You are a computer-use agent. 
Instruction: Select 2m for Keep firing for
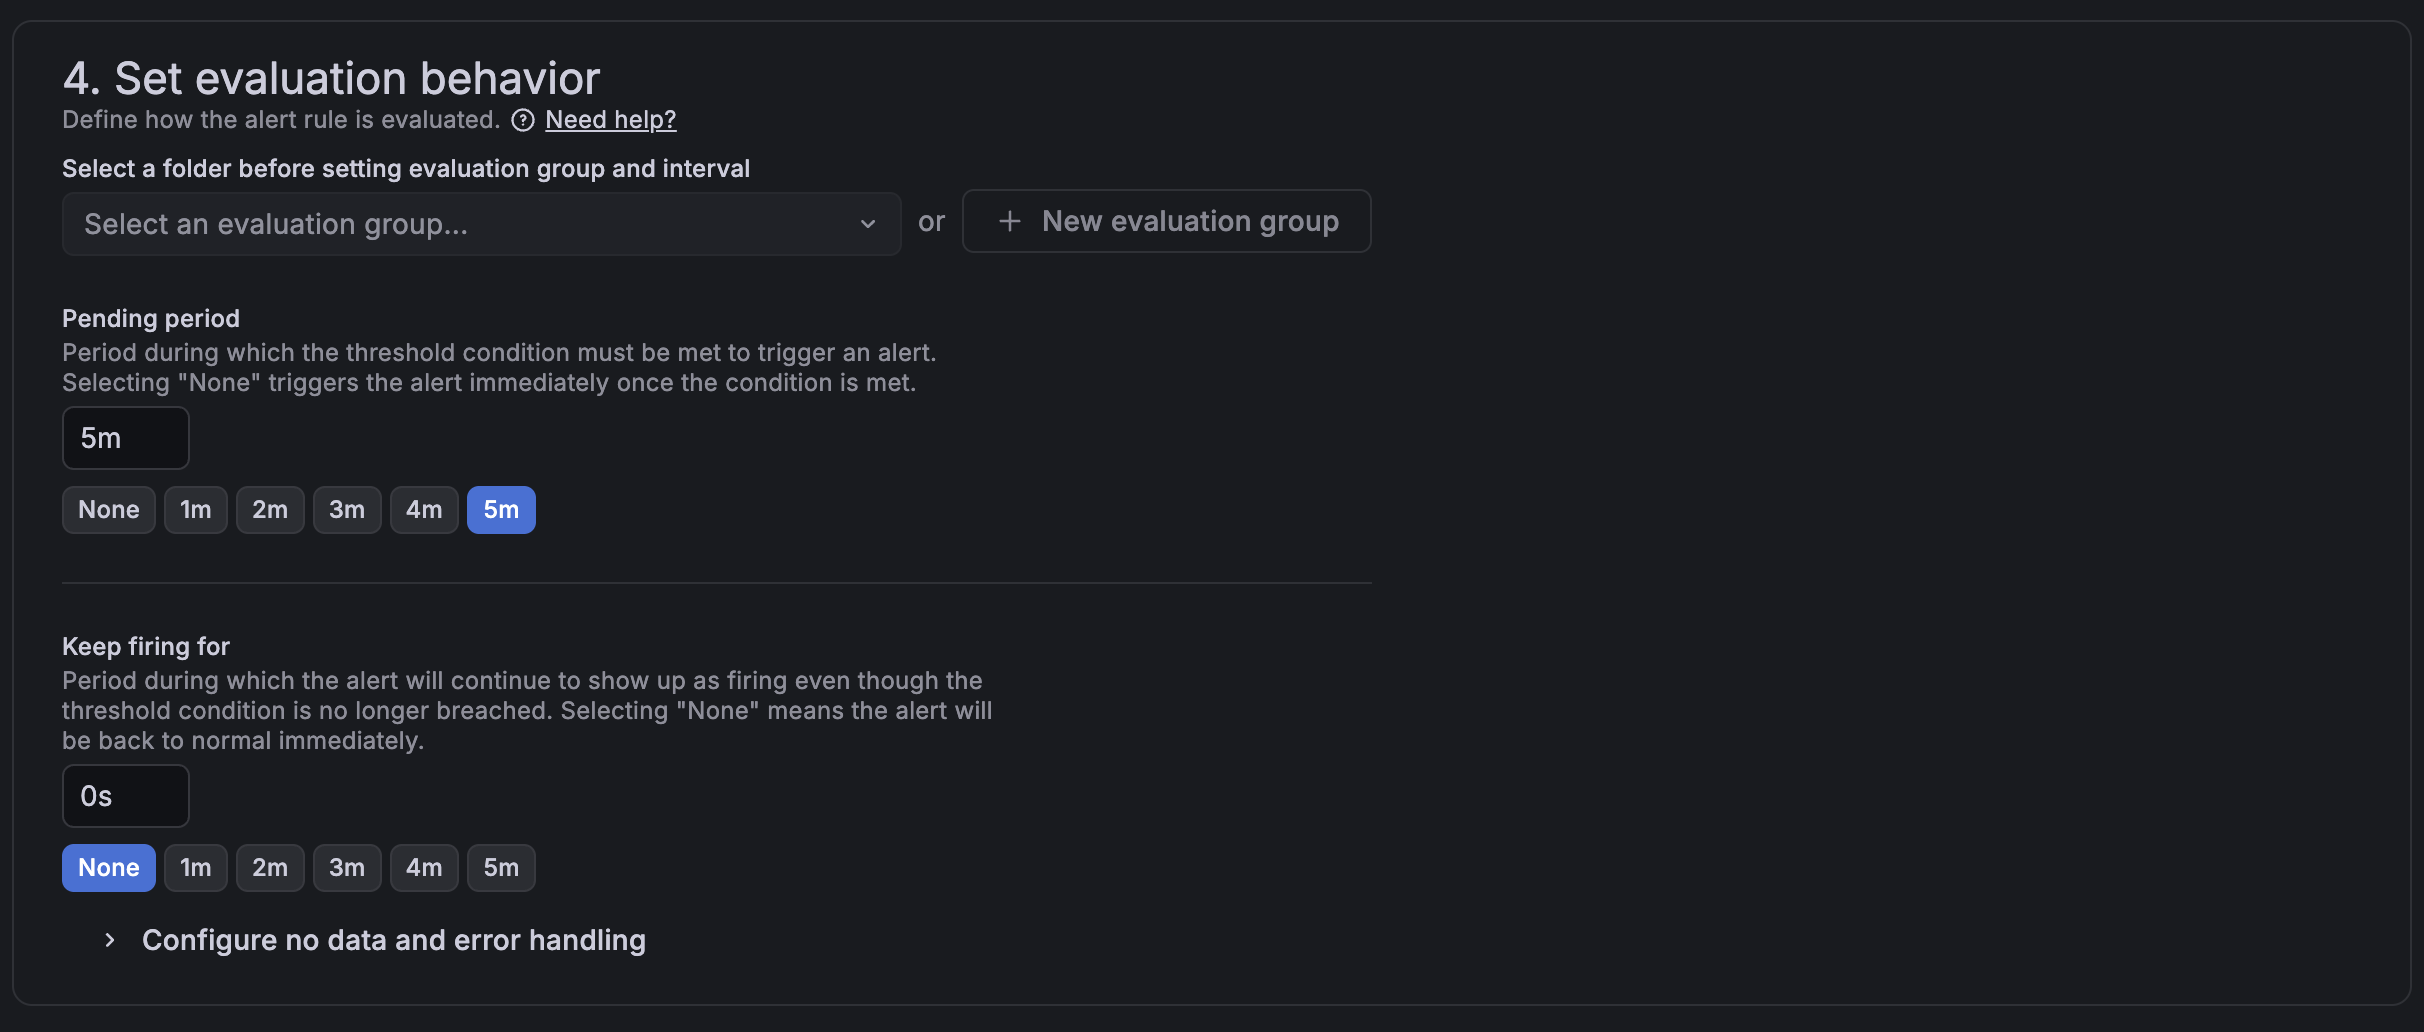tap(269, 867)
